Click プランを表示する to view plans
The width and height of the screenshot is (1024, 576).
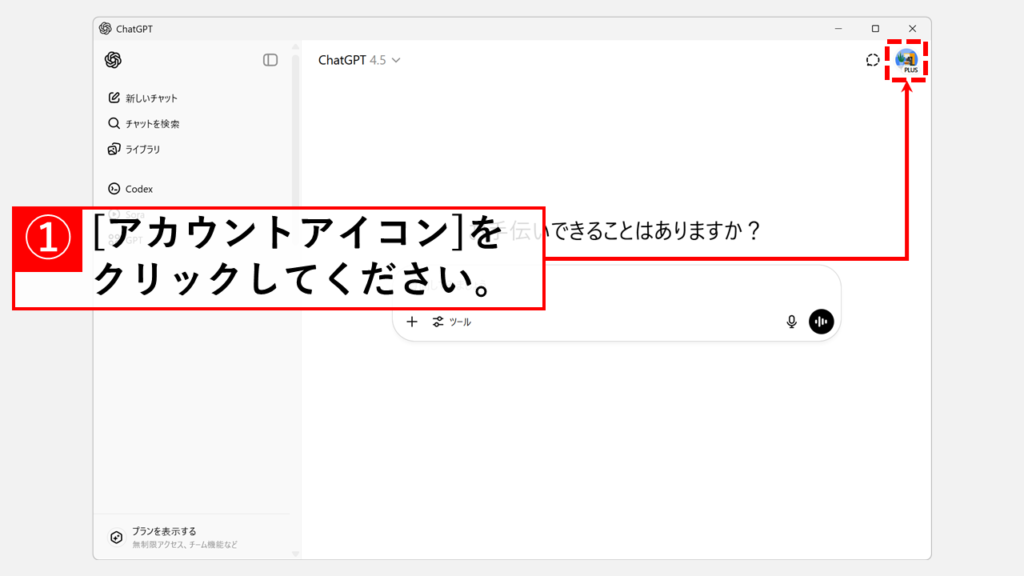pos(164,532)
